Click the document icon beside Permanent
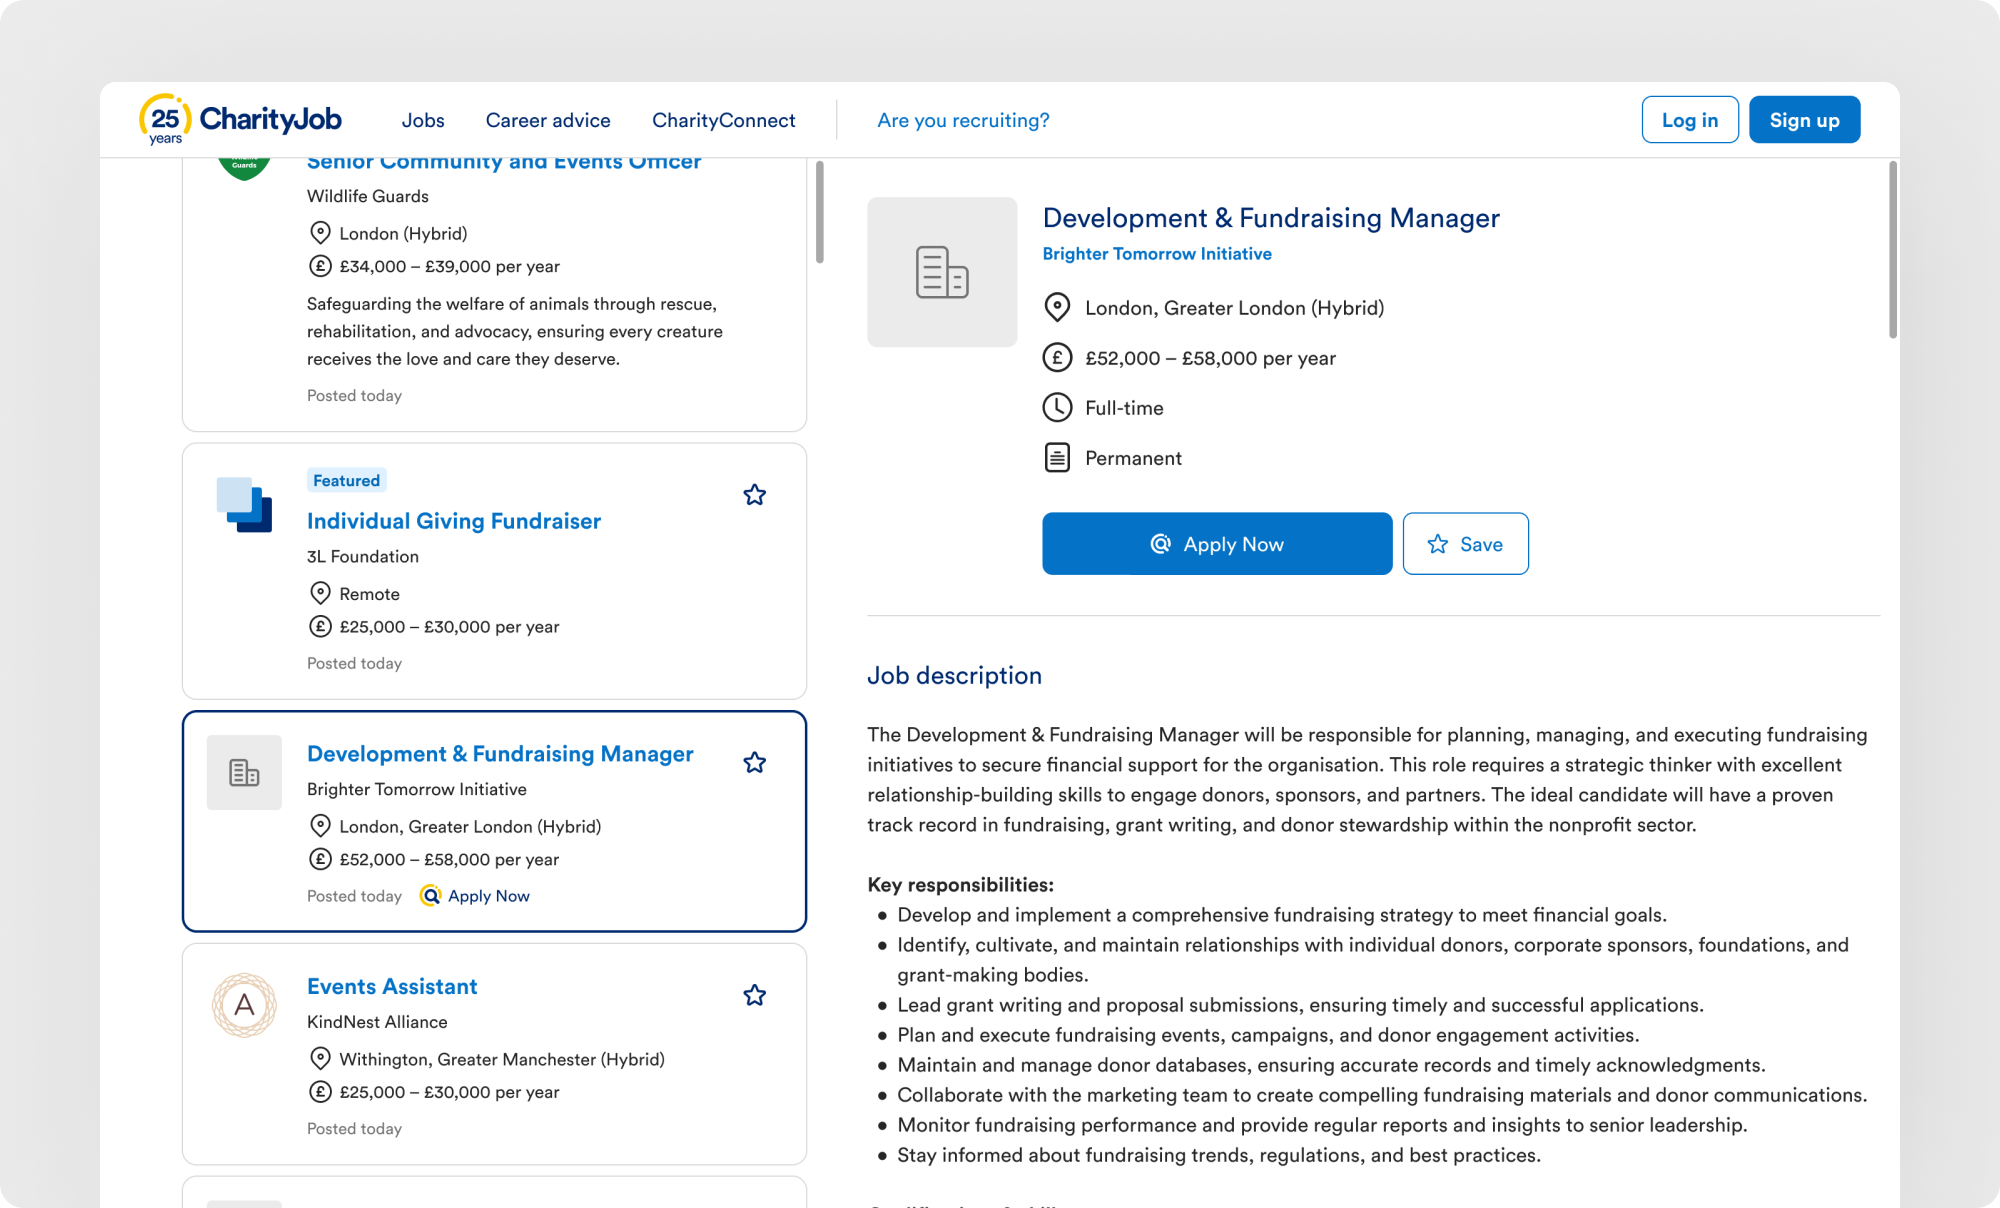The width and height of the screenshot is (2000, 1208). 1057,457
